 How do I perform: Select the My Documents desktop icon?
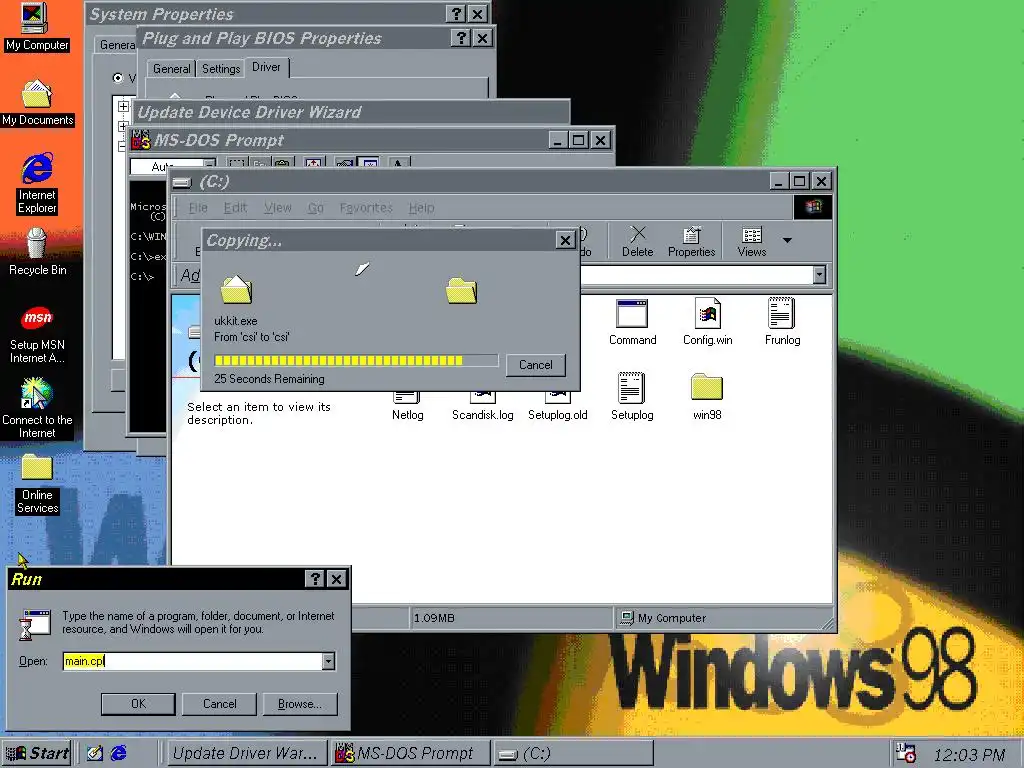(37, 103)
